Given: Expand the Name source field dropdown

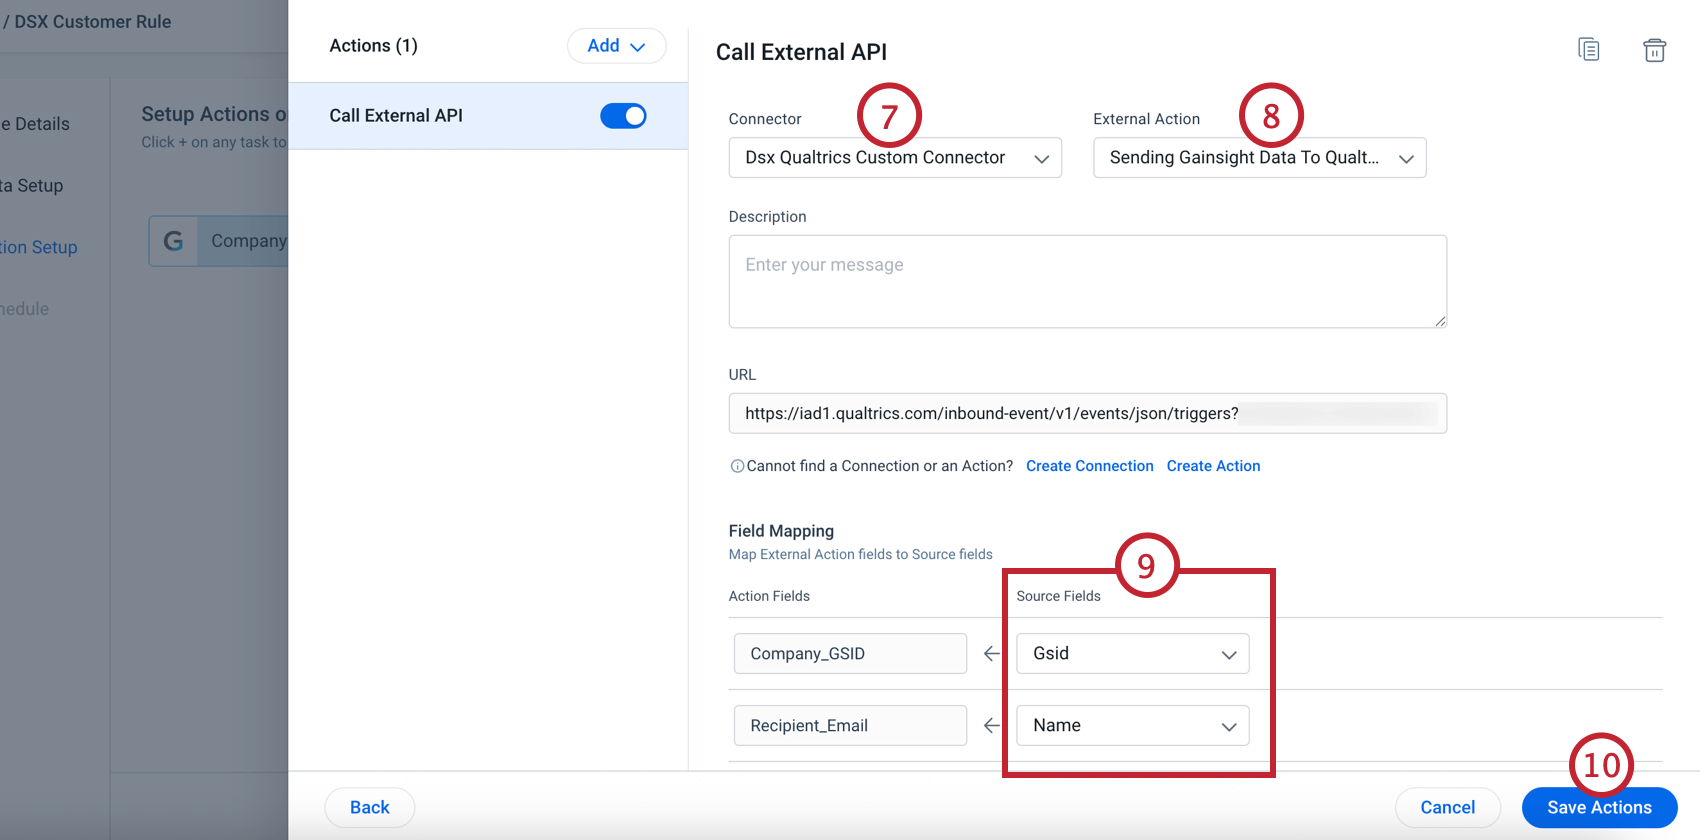Looking at the screenshot, I should click(1132, 726).
